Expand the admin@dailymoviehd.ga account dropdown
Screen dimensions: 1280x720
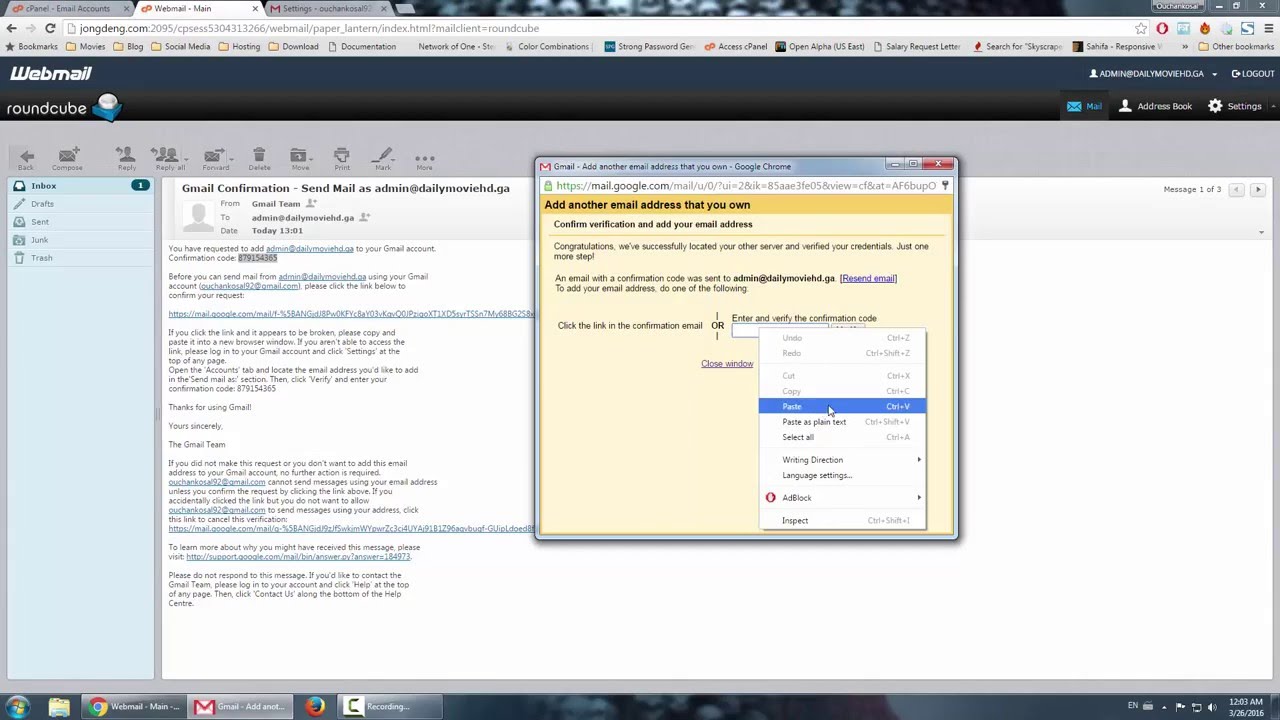pos(1214,74)
